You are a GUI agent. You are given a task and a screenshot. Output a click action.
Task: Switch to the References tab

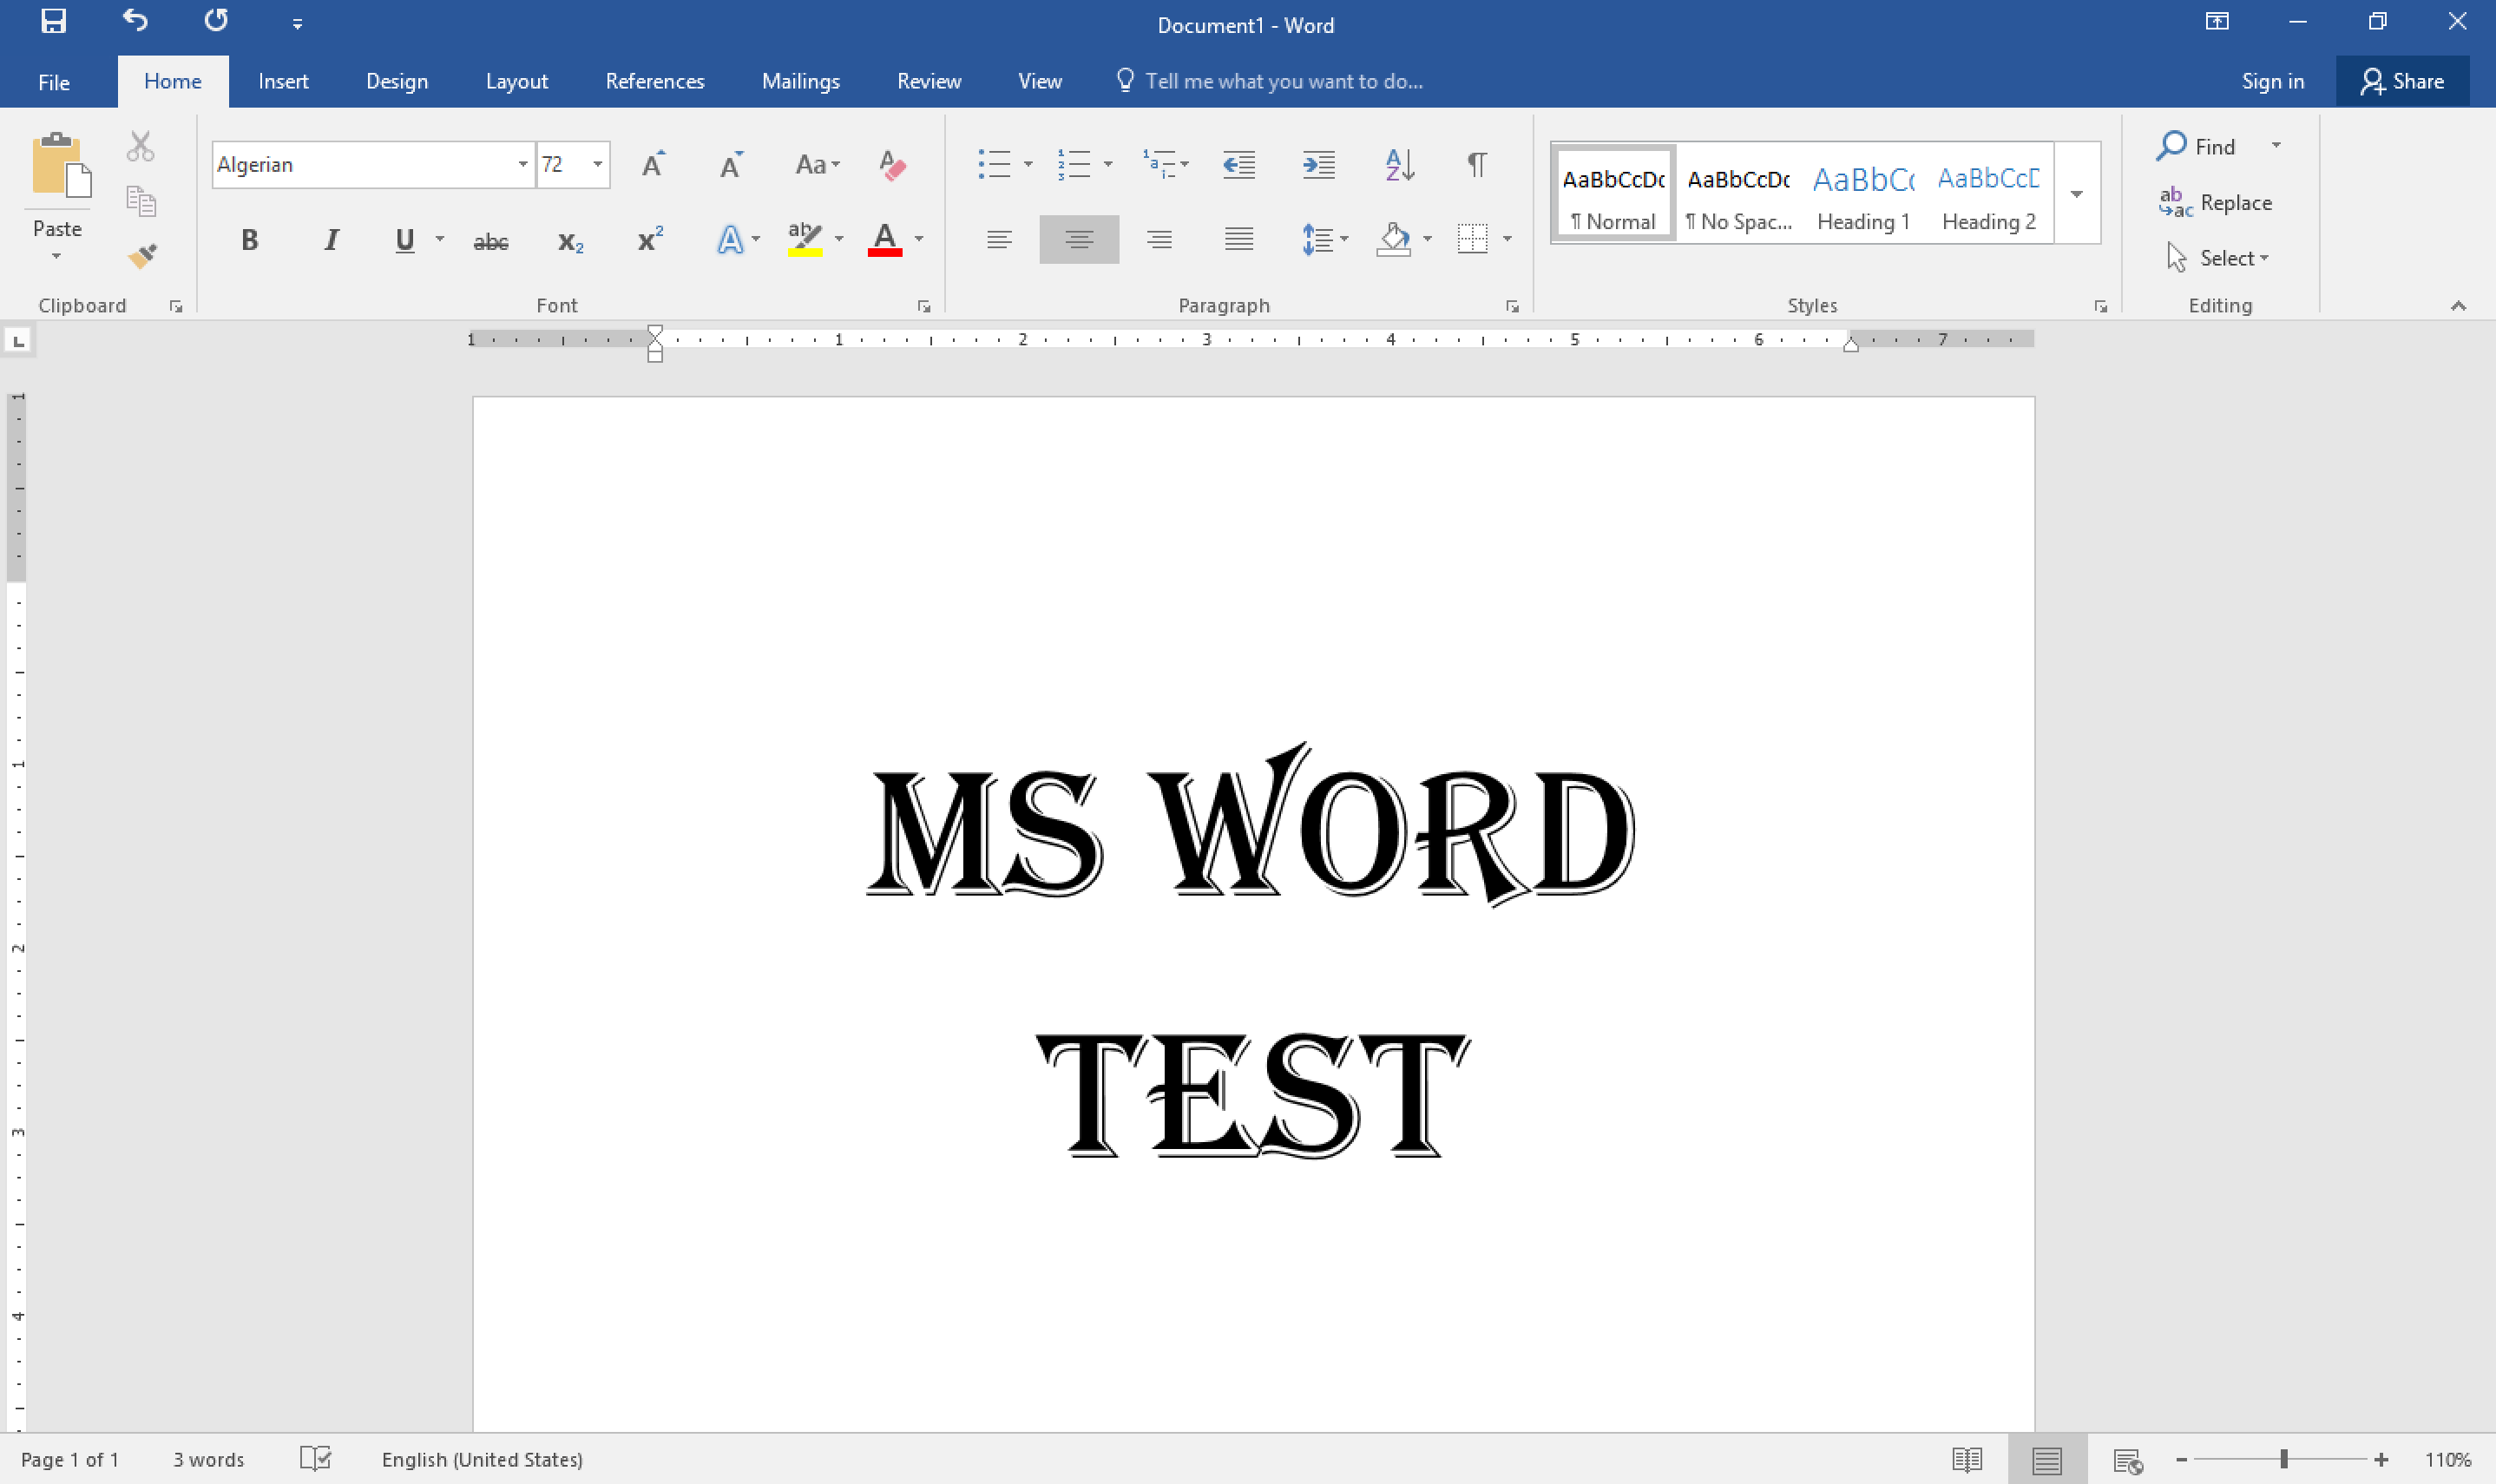[655, 82]
